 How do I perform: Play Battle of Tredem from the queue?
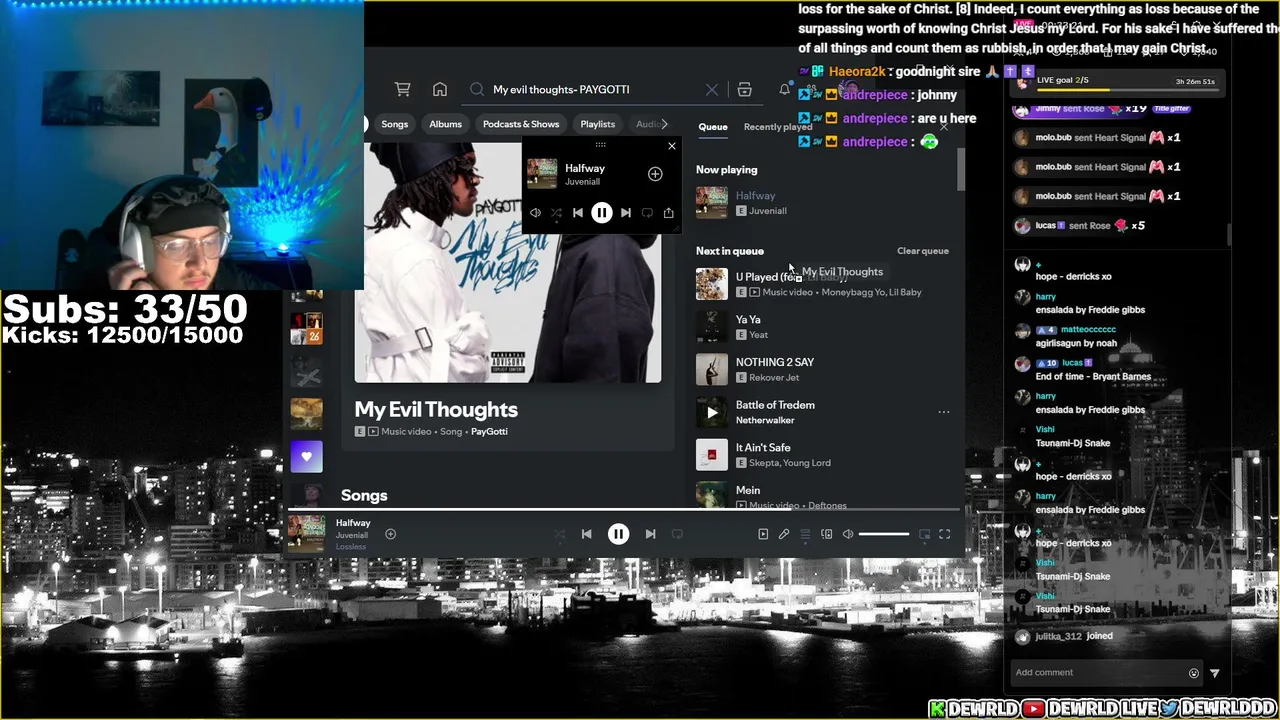pyautogui.click(x=712, y=412)
